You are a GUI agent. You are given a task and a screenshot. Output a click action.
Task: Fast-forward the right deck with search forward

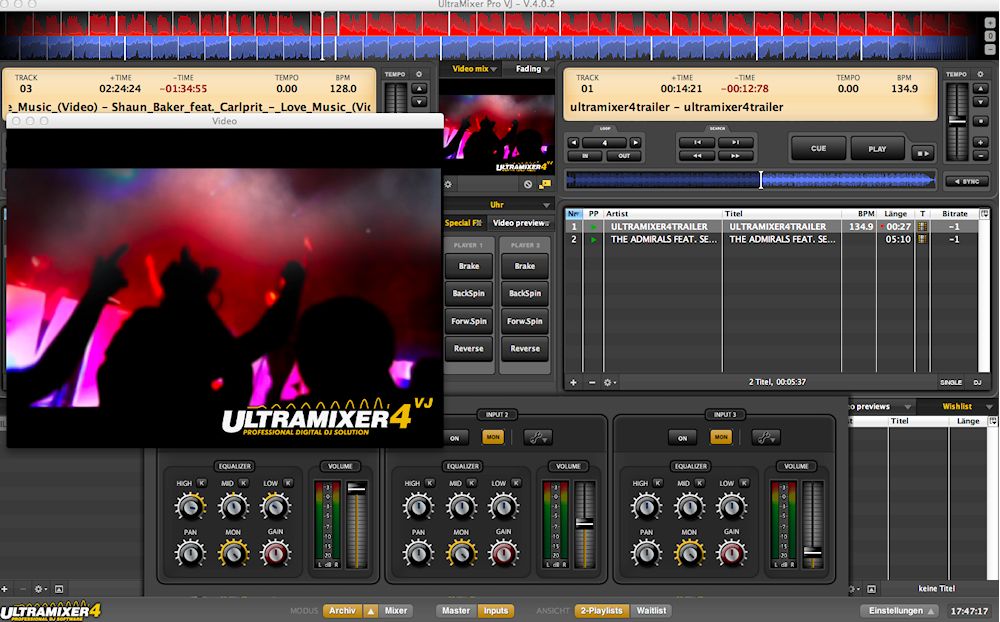(735, 156)
